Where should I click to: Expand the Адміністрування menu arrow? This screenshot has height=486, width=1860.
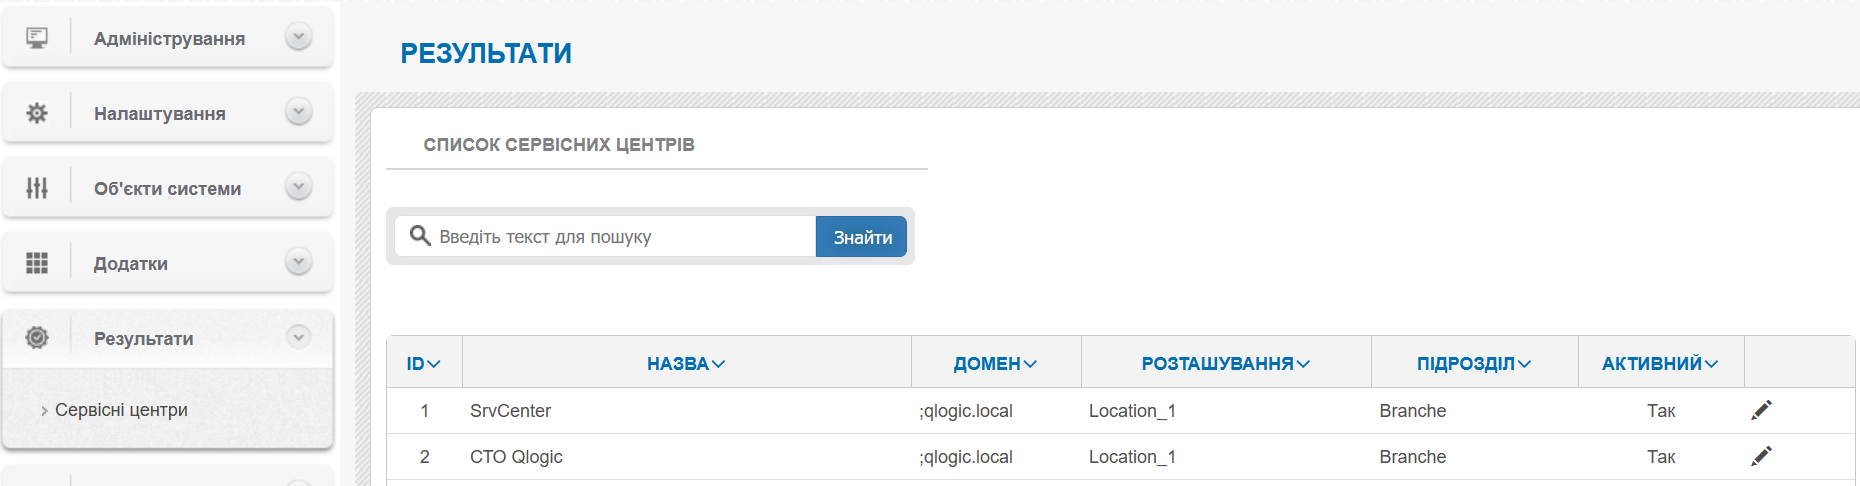click(298, 37)
